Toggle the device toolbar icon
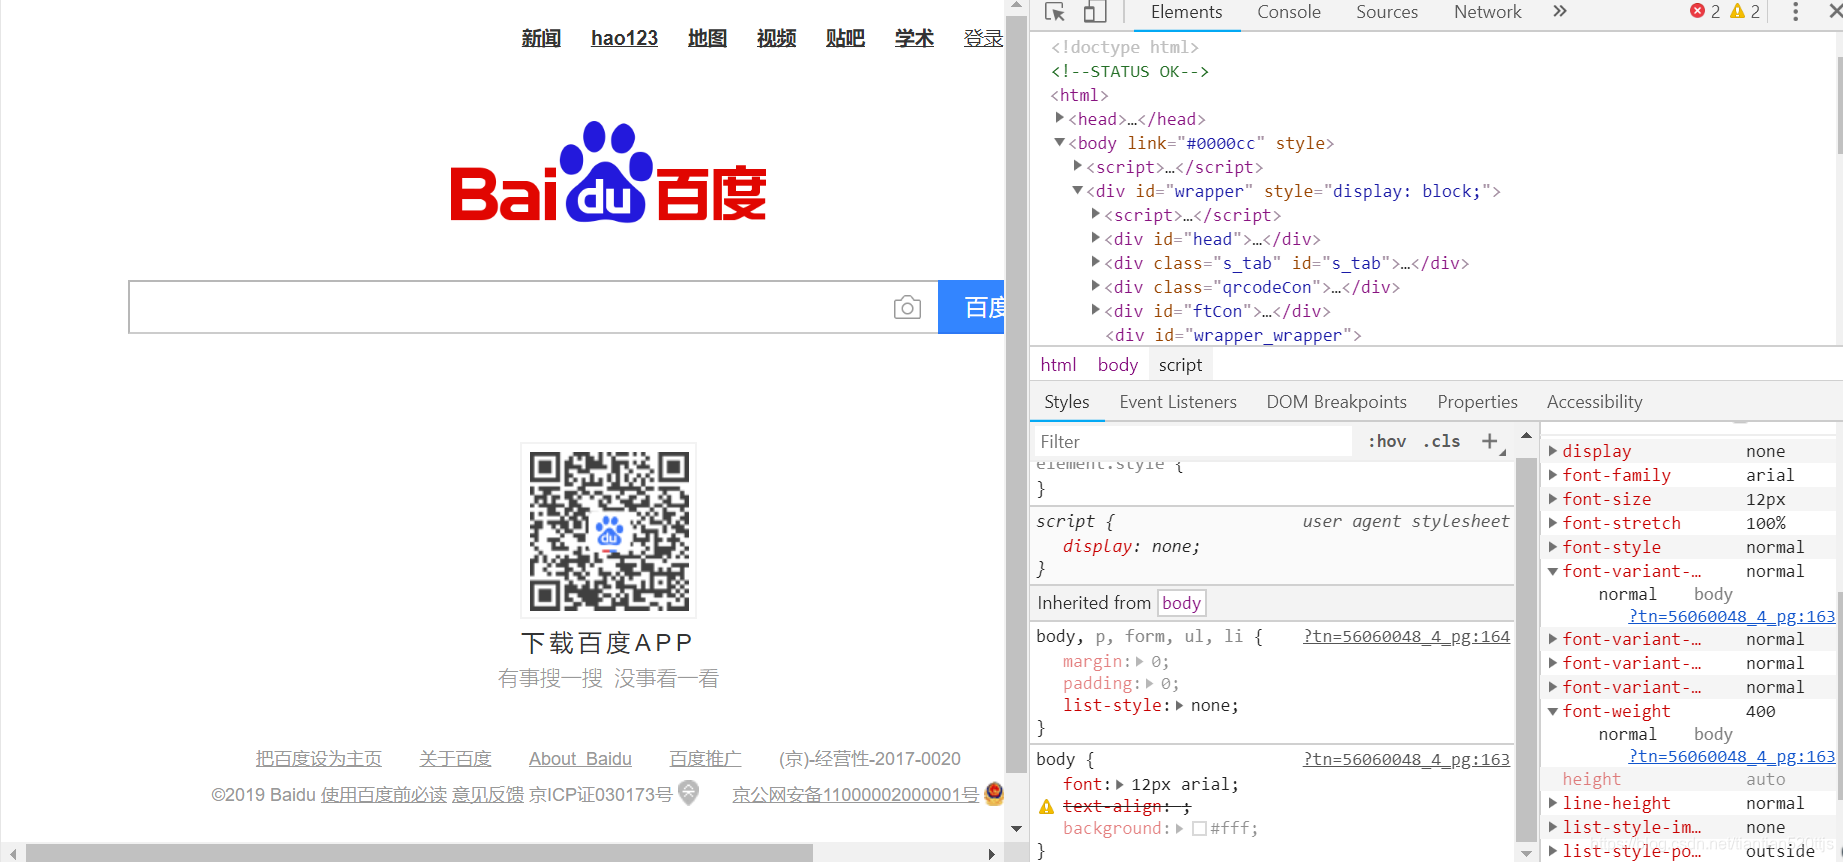This screenshot has height=862, width=1843. click(1095, 12)
